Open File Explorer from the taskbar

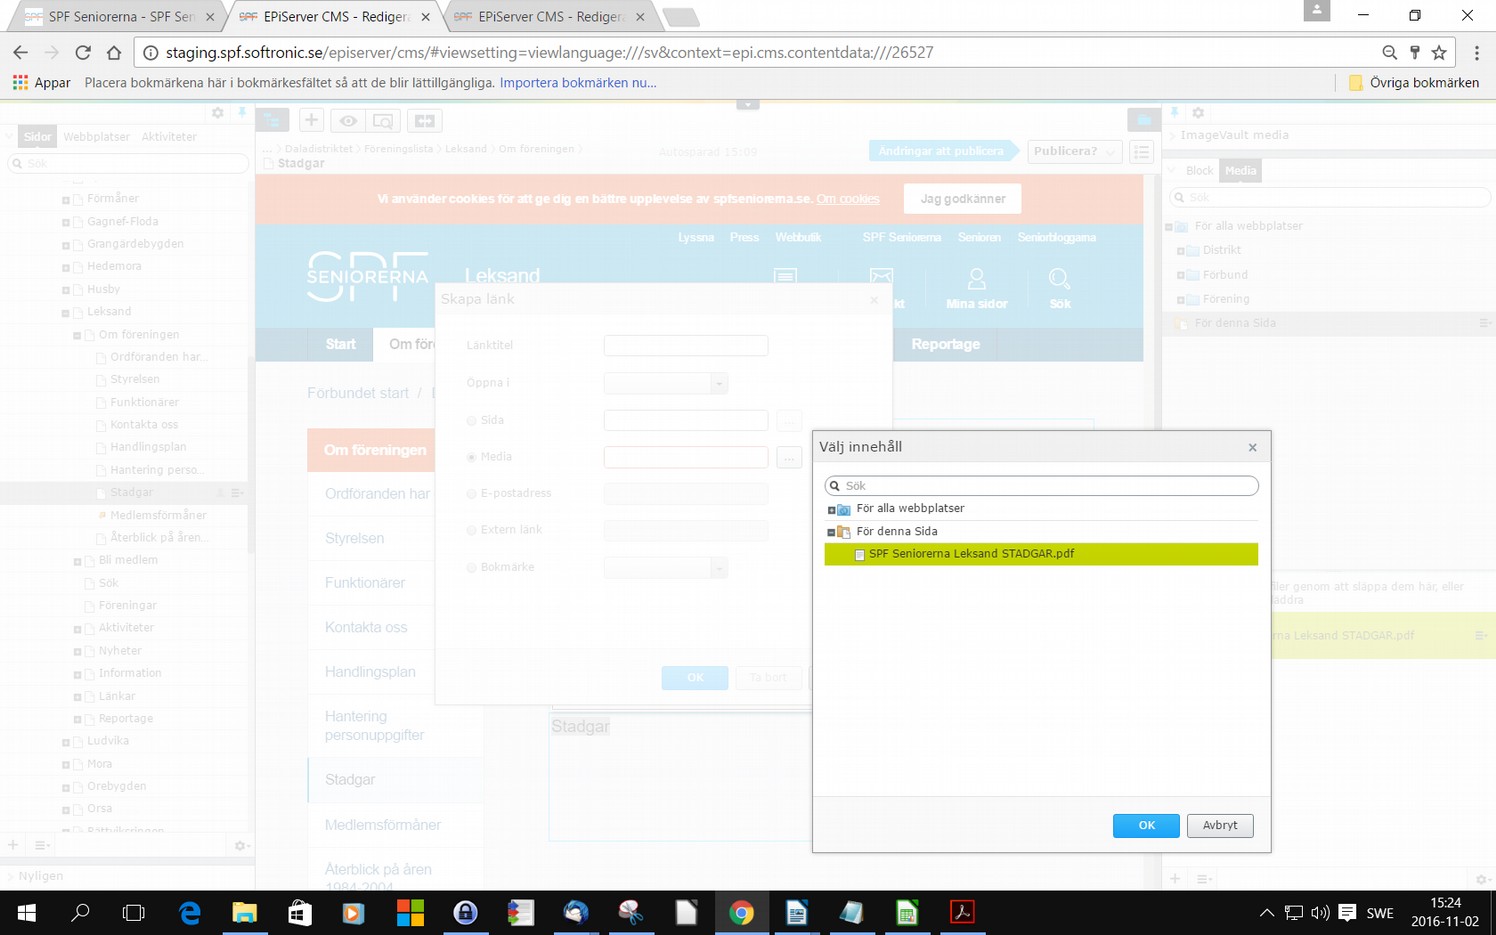click(244, 912)
